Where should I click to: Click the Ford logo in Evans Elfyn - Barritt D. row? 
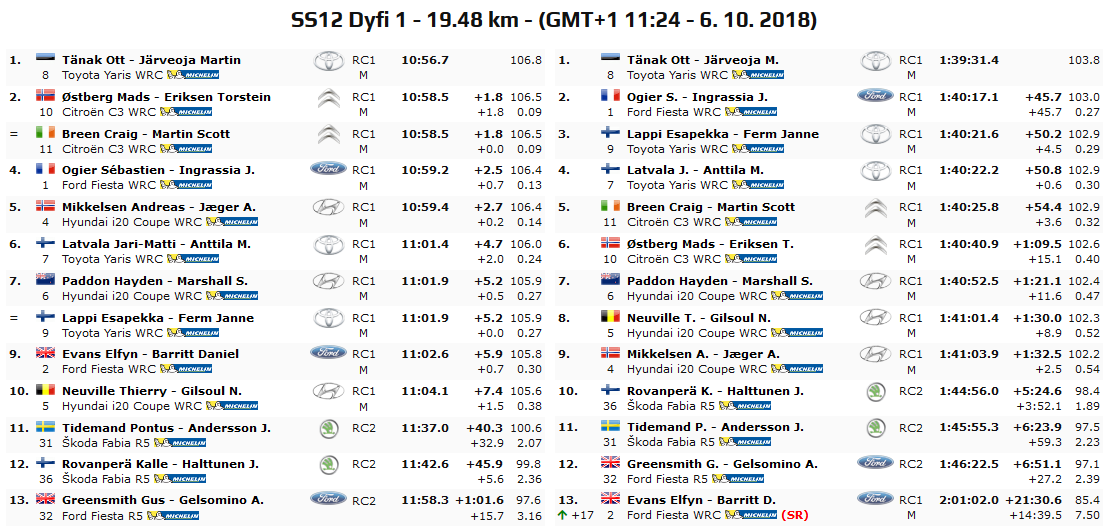pos(875,499)
